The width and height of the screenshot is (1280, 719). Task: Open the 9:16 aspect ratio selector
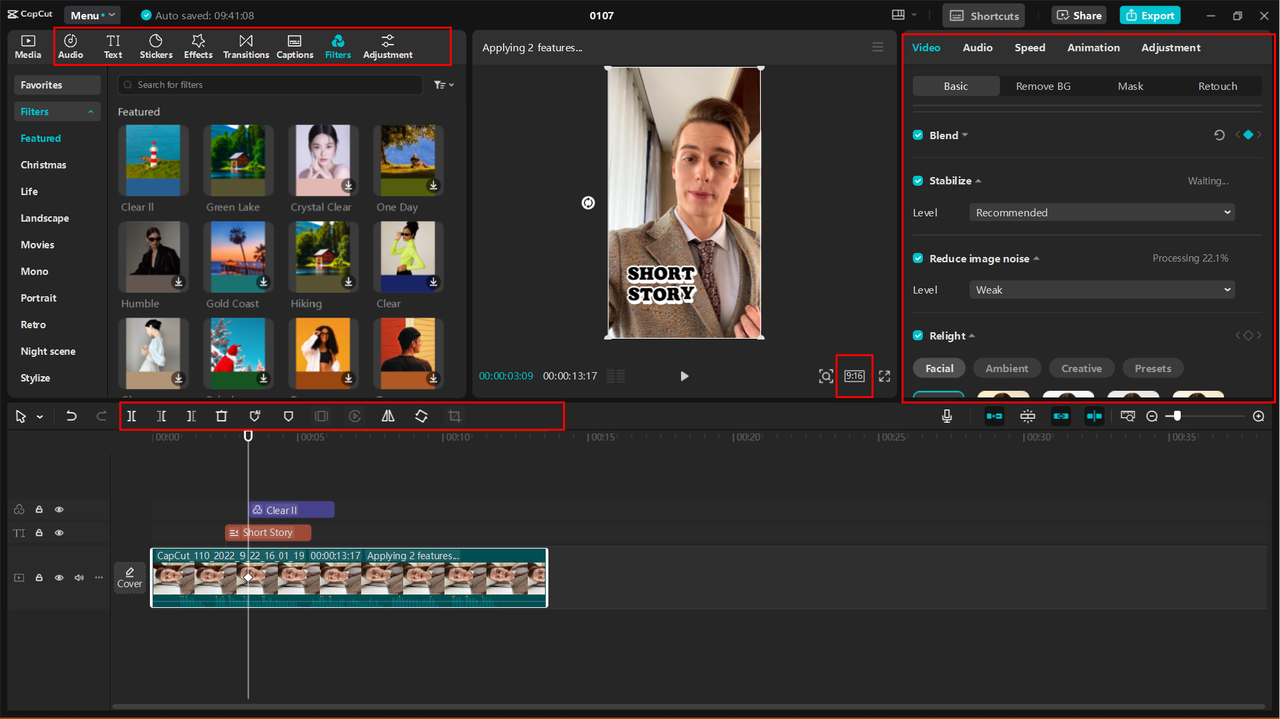tap(854, 376)
